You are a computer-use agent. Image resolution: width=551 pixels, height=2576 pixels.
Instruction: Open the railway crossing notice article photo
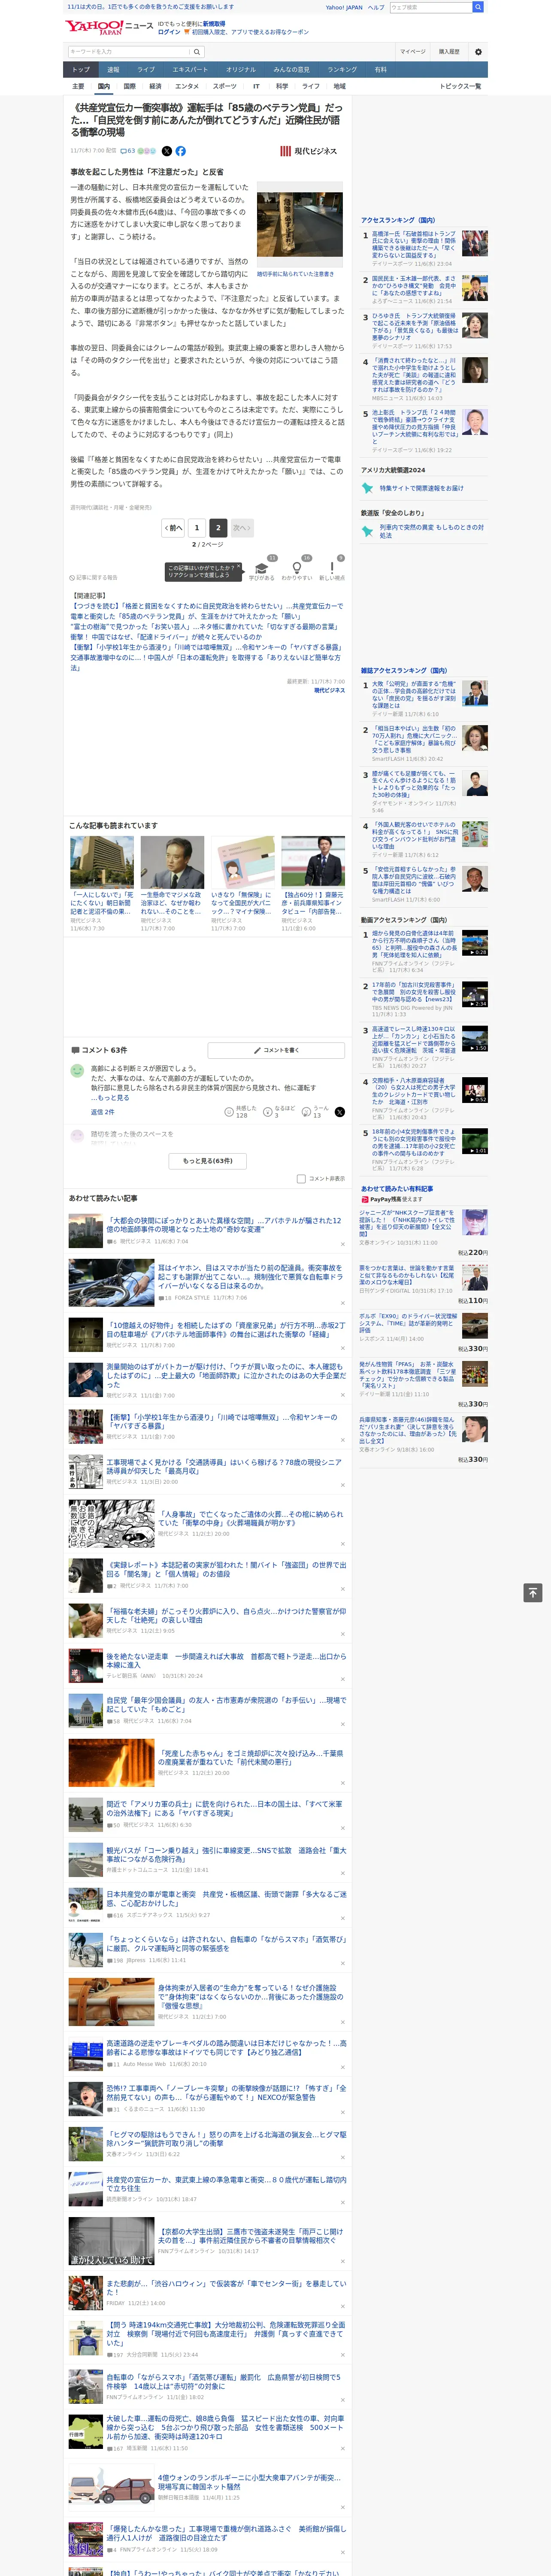coord(299,225)
